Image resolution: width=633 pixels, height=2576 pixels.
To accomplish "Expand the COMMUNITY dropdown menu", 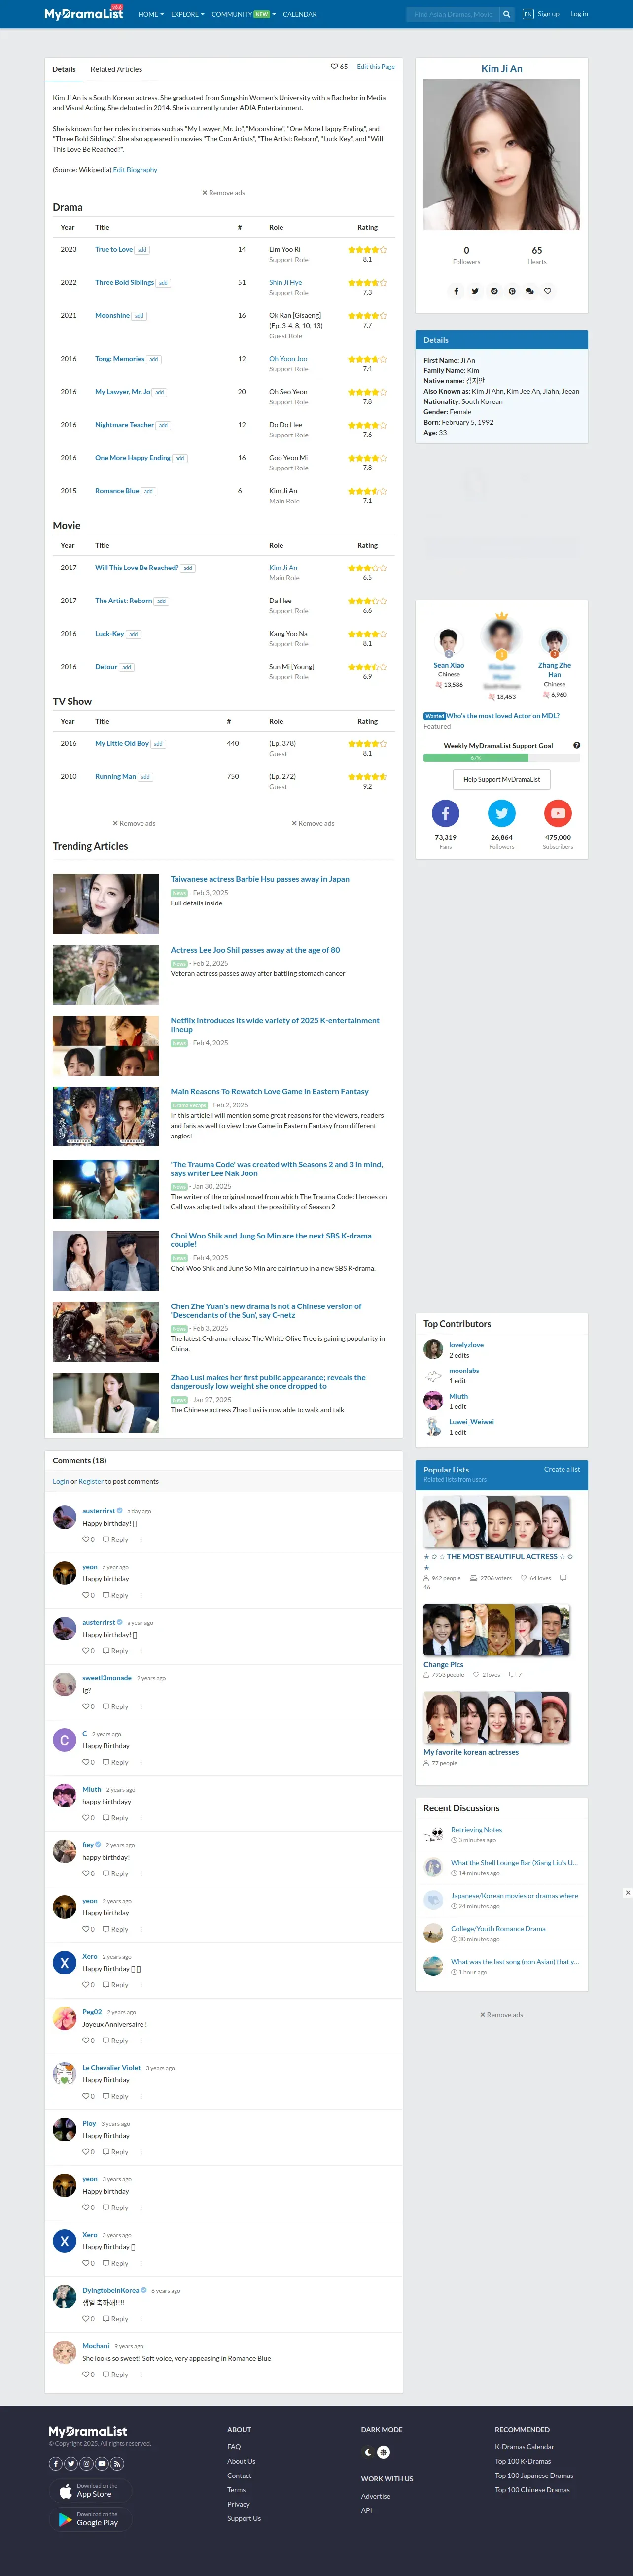I will (243, 14).
